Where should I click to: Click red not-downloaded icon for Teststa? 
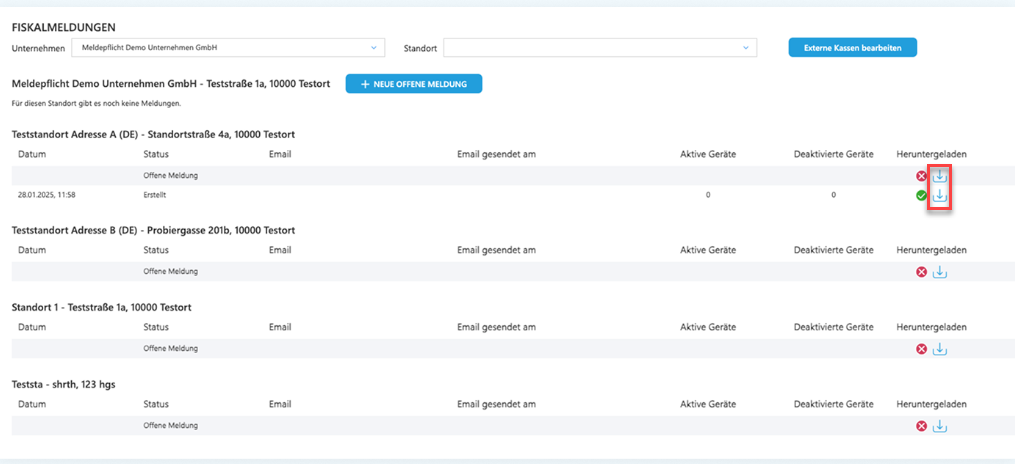click(921, 426)
